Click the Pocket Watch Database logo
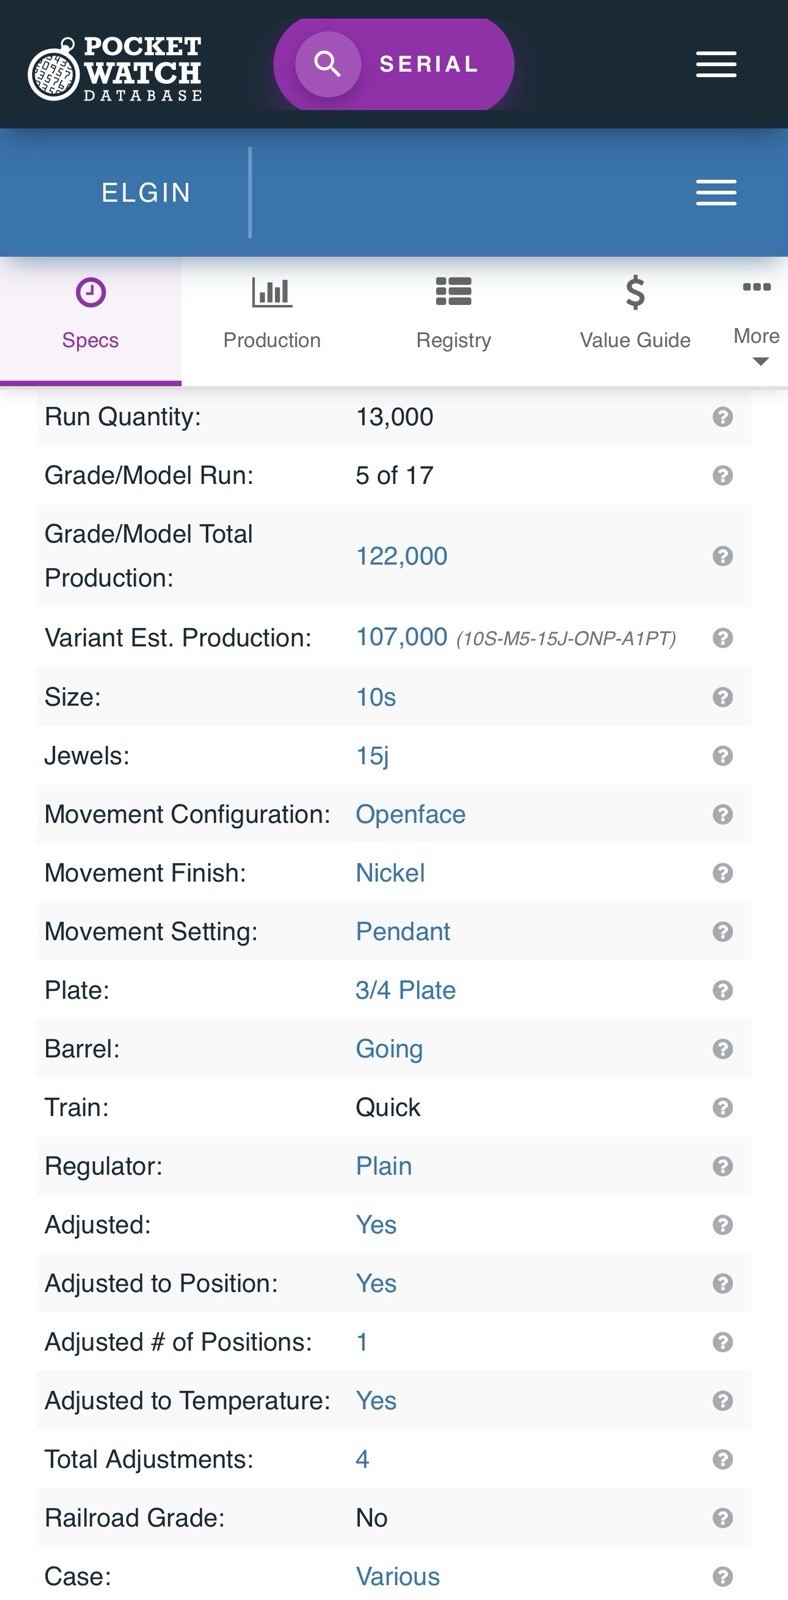Image resolution: width=788 pixels, height=1600 pixels. click(115, 68)
